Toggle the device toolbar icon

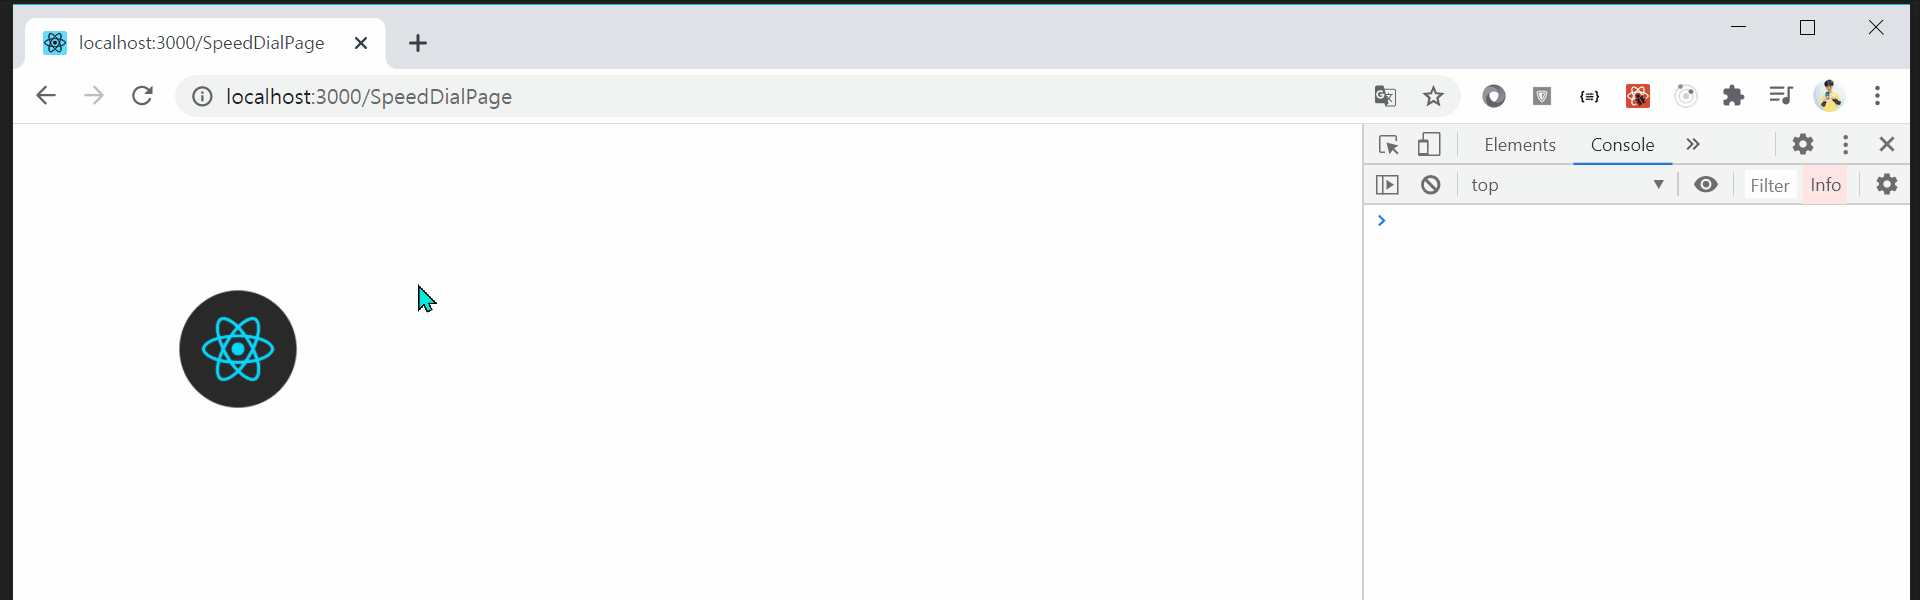coord(1429,145)
